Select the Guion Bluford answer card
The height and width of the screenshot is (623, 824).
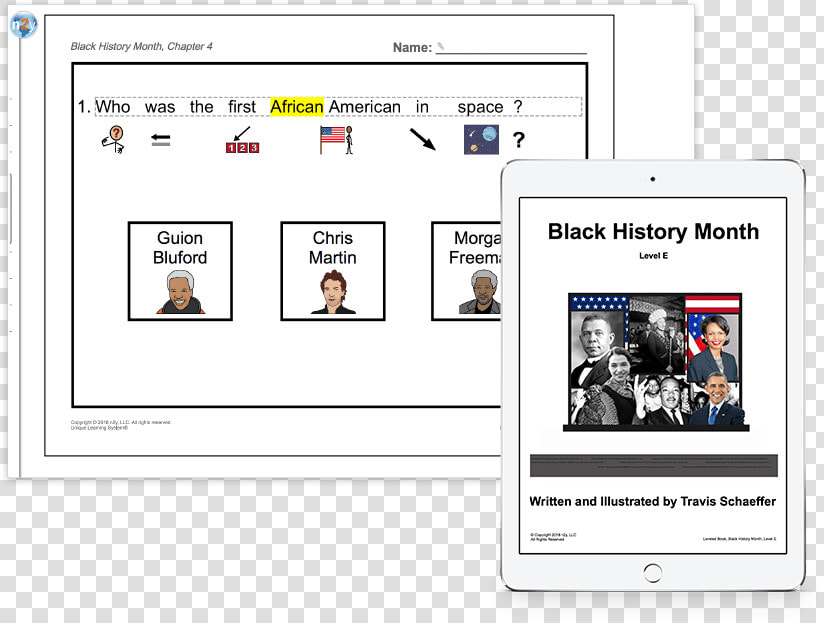point(180,271)
